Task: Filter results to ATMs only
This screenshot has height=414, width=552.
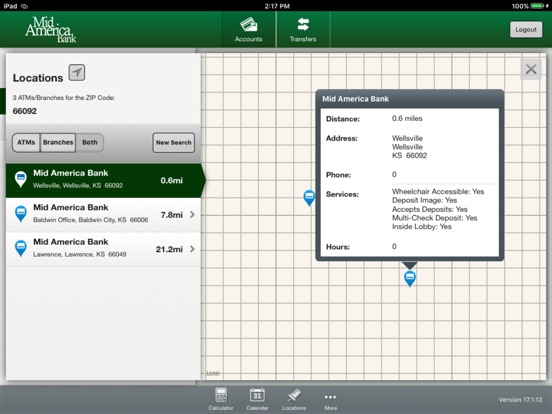Action: pyautogui.click(x=26, y=143)
